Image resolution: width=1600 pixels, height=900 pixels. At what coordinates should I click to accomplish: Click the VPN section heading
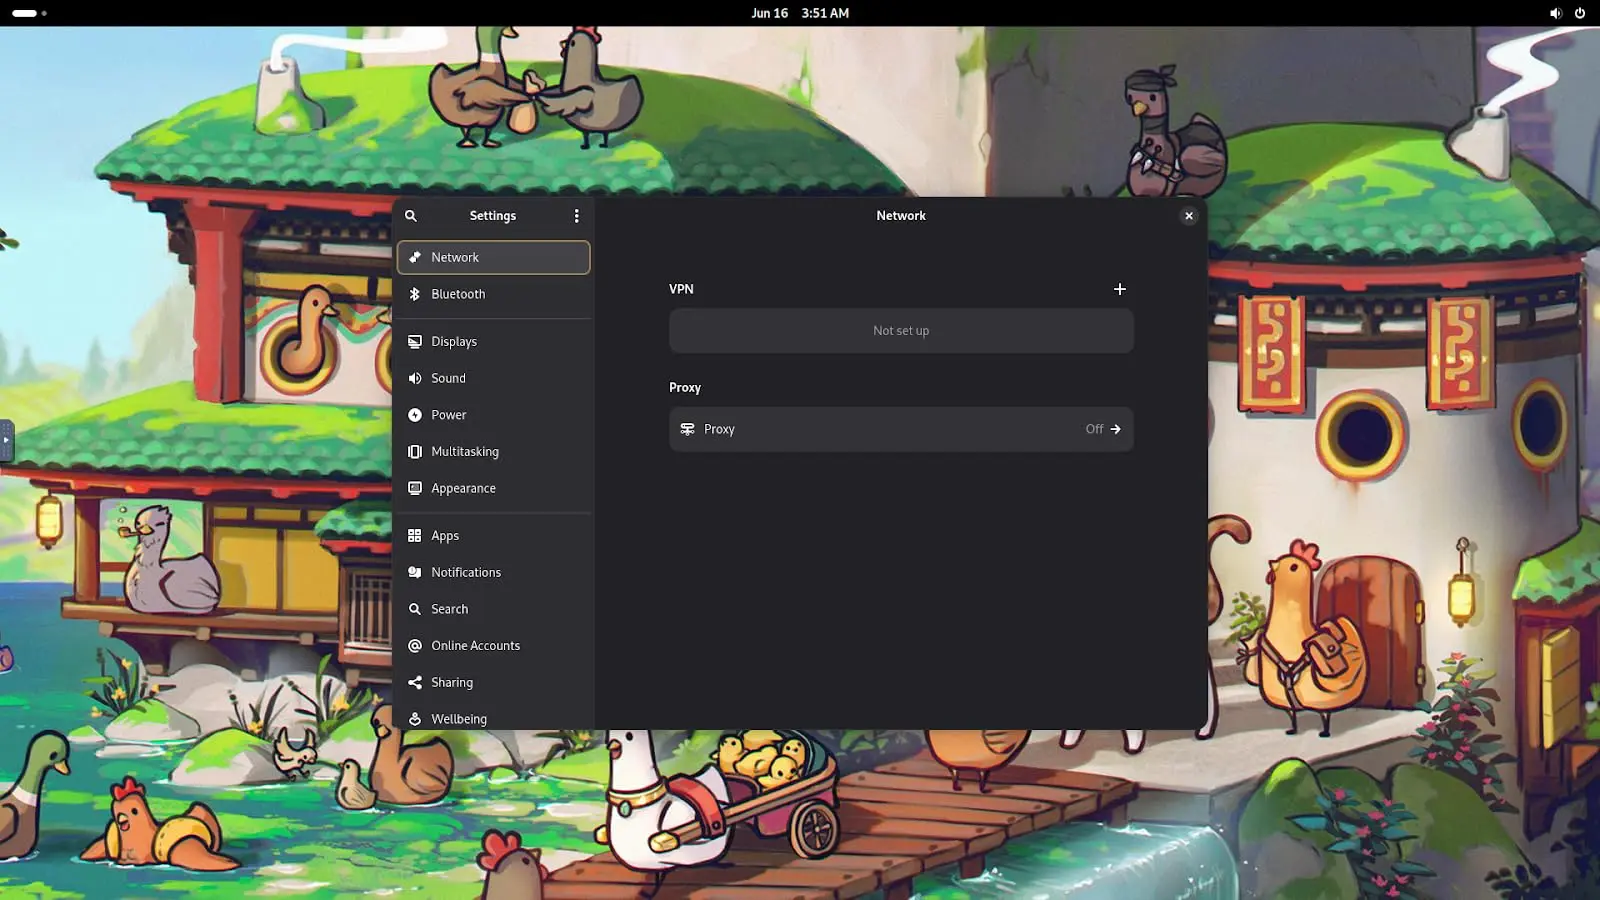pyautogui.click(x=681, y=289)
